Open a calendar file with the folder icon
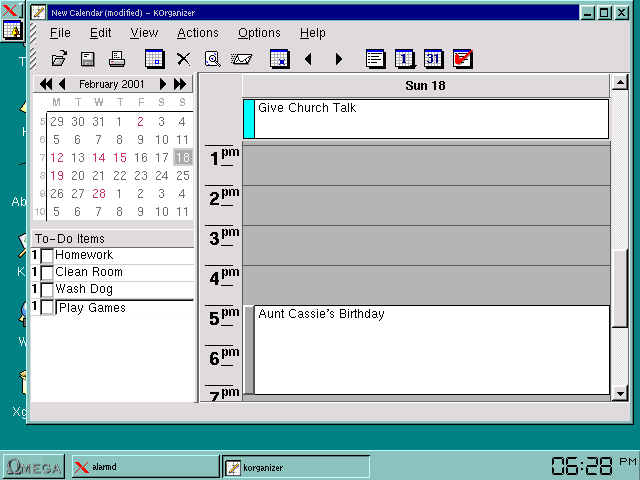 click(60, 59)
